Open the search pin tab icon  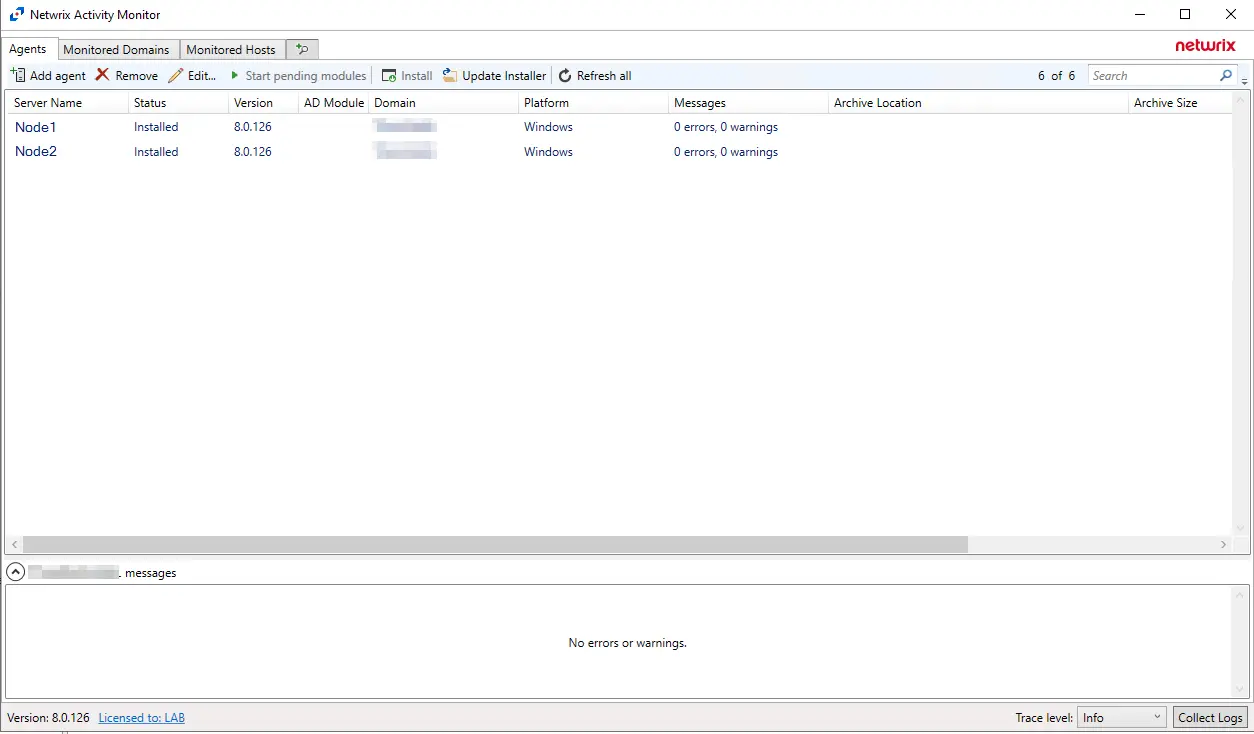(x=301, y=48)
